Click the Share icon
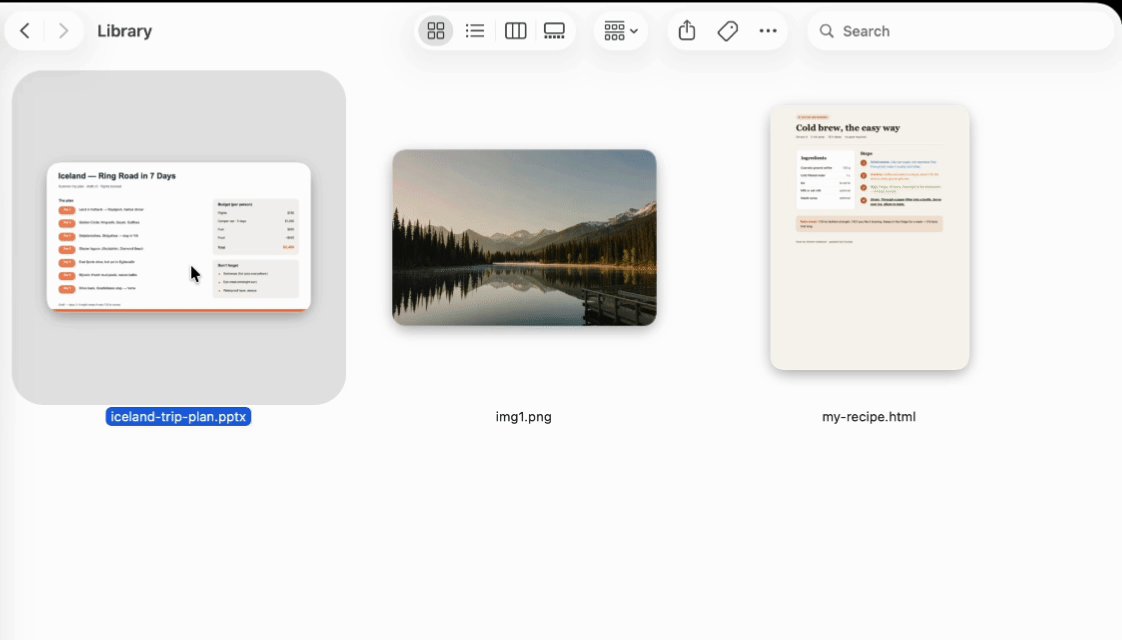 (687, 31)
